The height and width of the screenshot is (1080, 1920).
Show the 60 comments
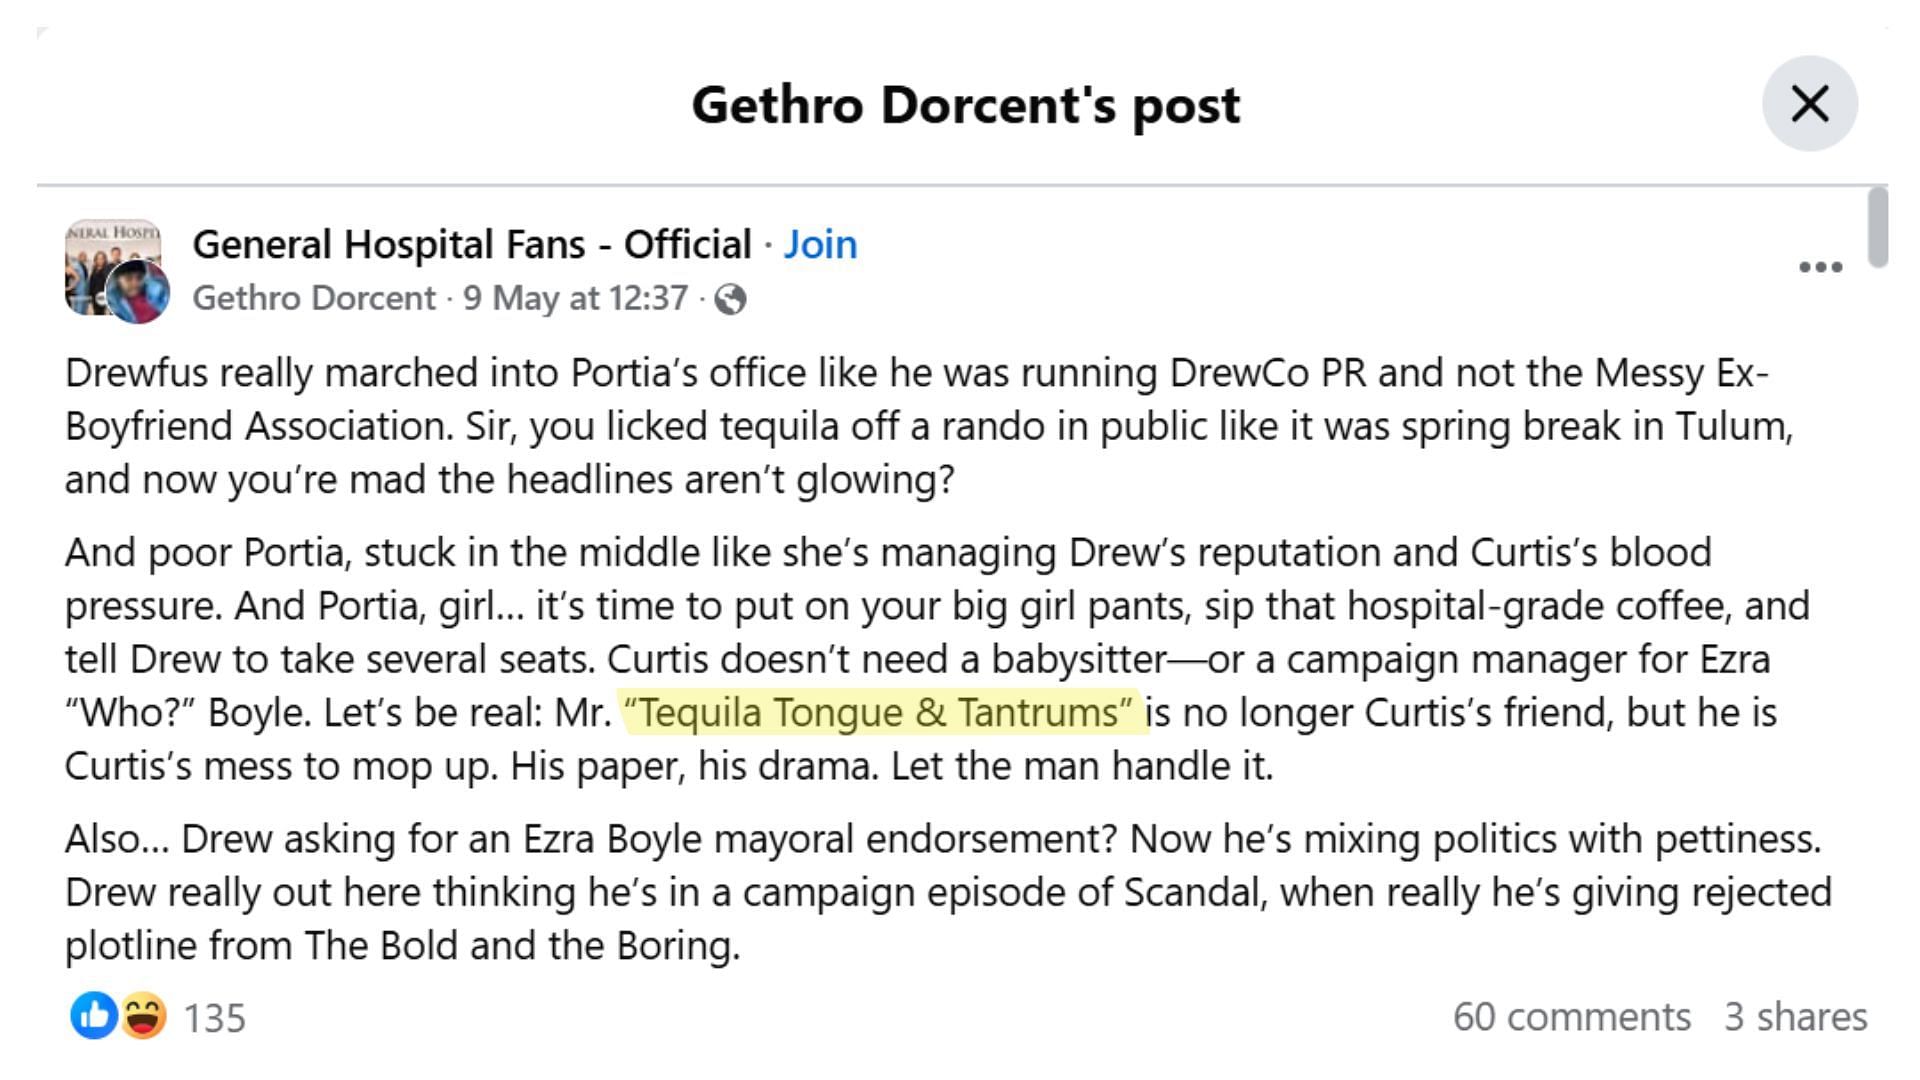(1572, 1017)
